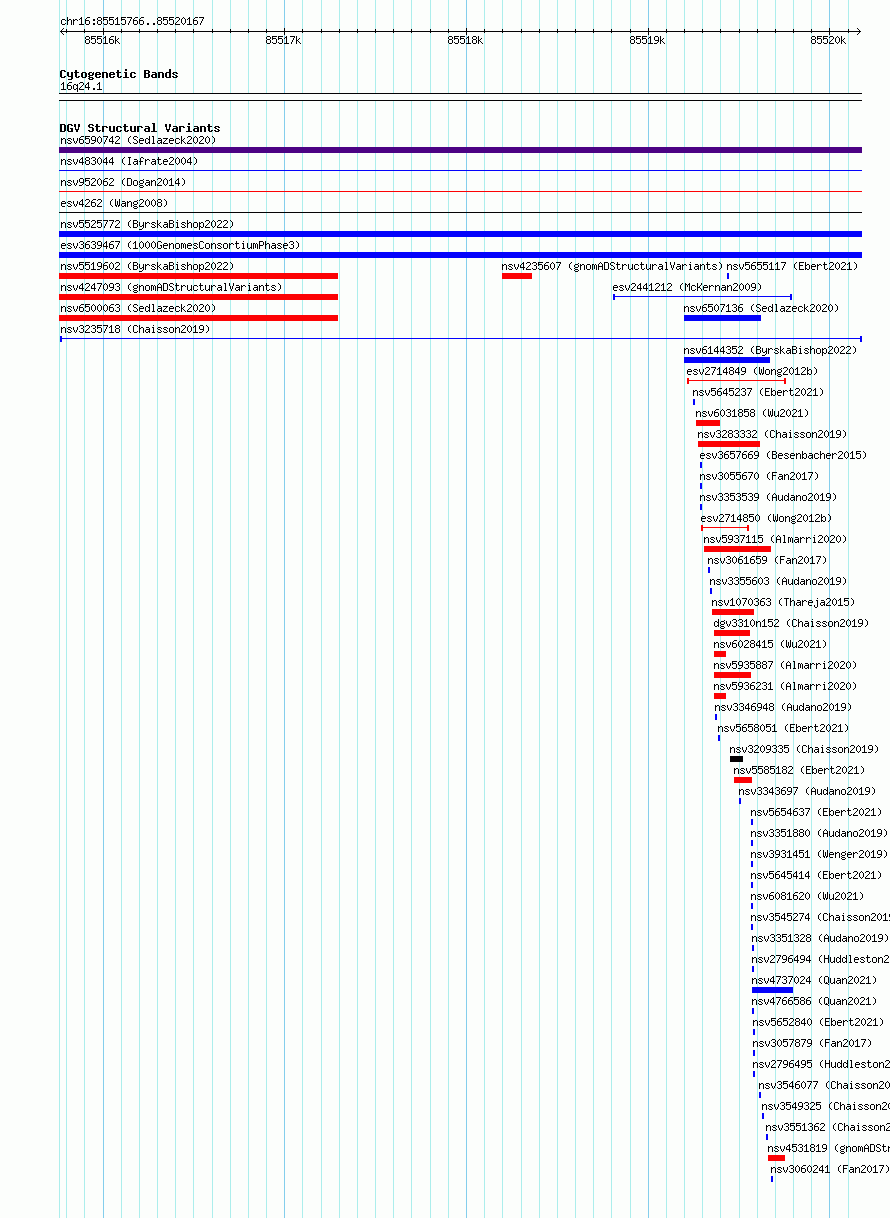Click the 85520k ruler tick label
Screen dimensions: 890x1218
pyautogui.click(x=828, y=40)
